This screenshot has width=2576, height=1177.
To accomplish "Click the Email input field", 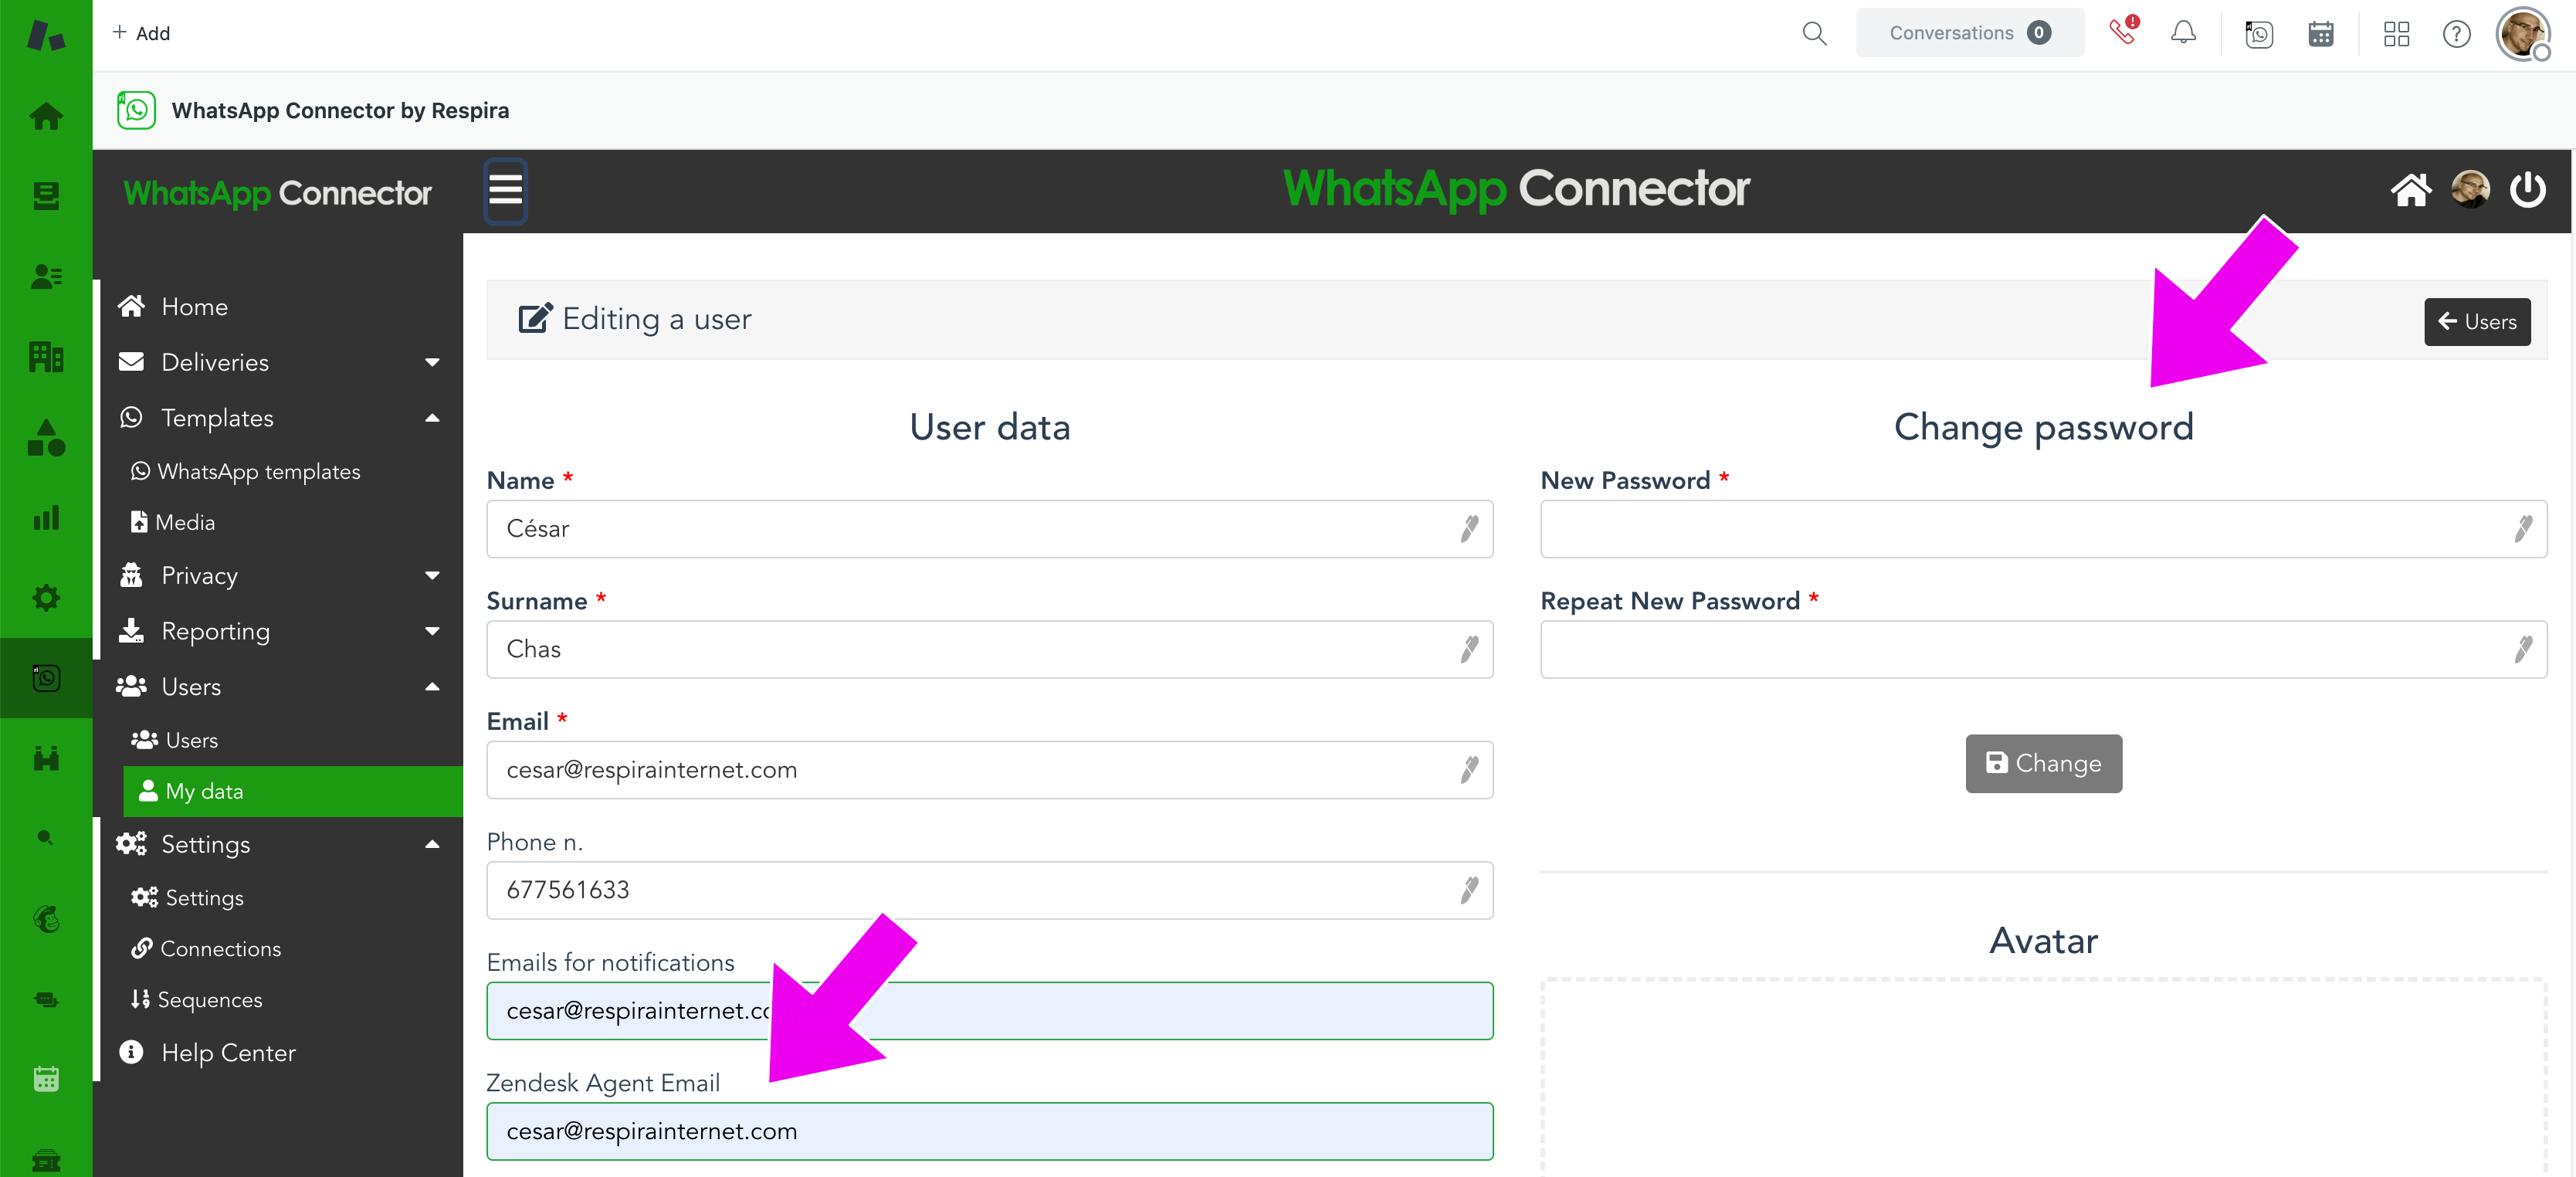I will pyautogui.click(x=990, y=770).
